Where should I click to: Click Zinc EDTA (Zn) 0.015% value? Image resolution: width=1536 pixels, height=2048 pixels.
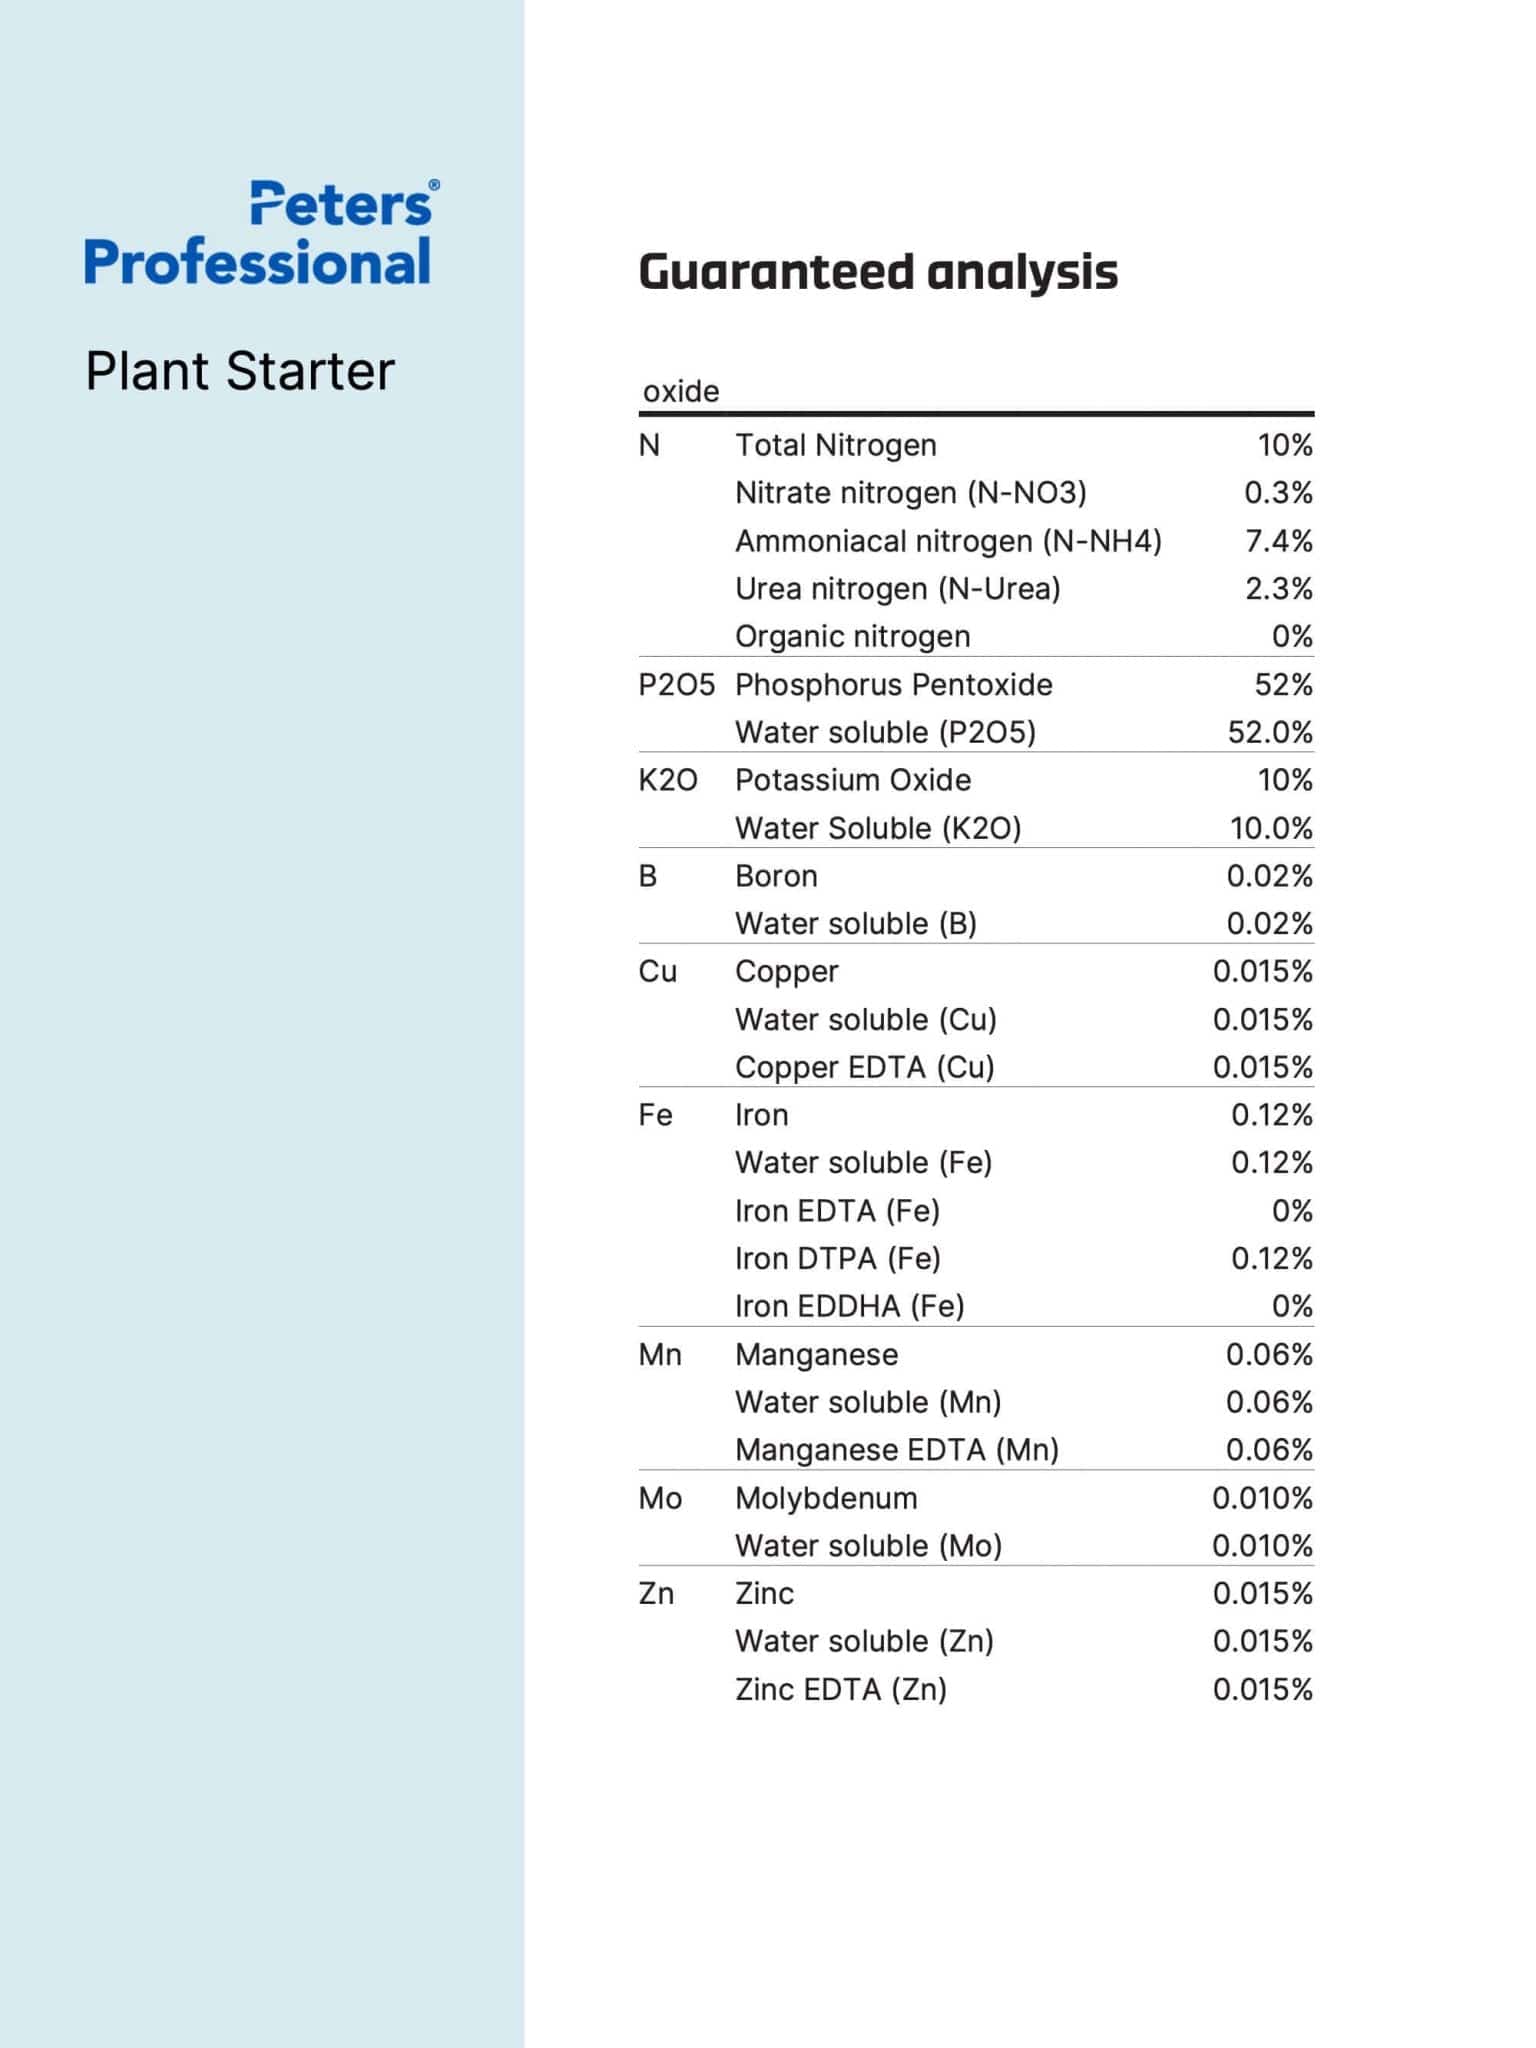(x=1263, y=1689)
